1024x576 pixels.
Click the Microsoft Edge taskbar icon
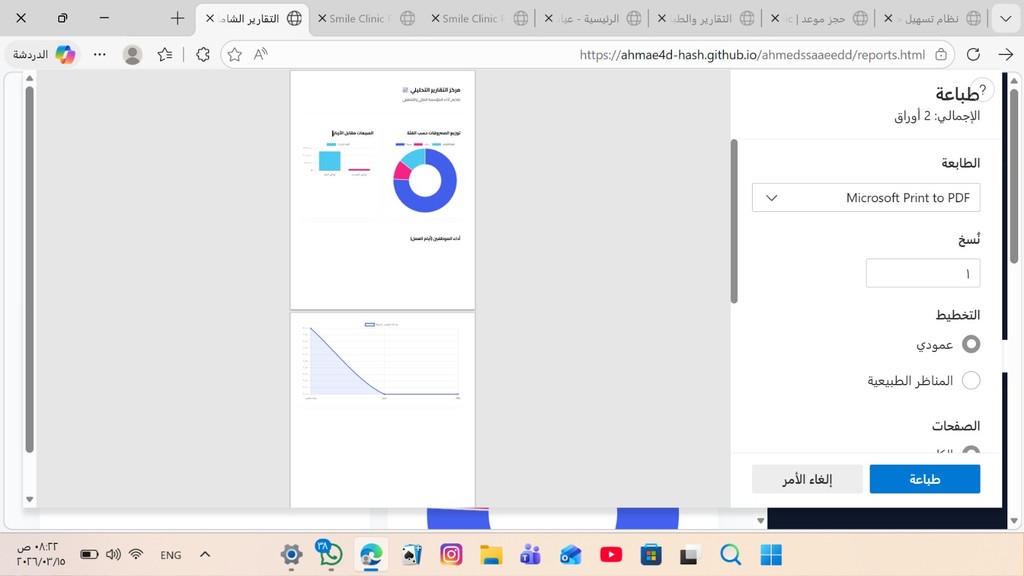pos(371,554)
